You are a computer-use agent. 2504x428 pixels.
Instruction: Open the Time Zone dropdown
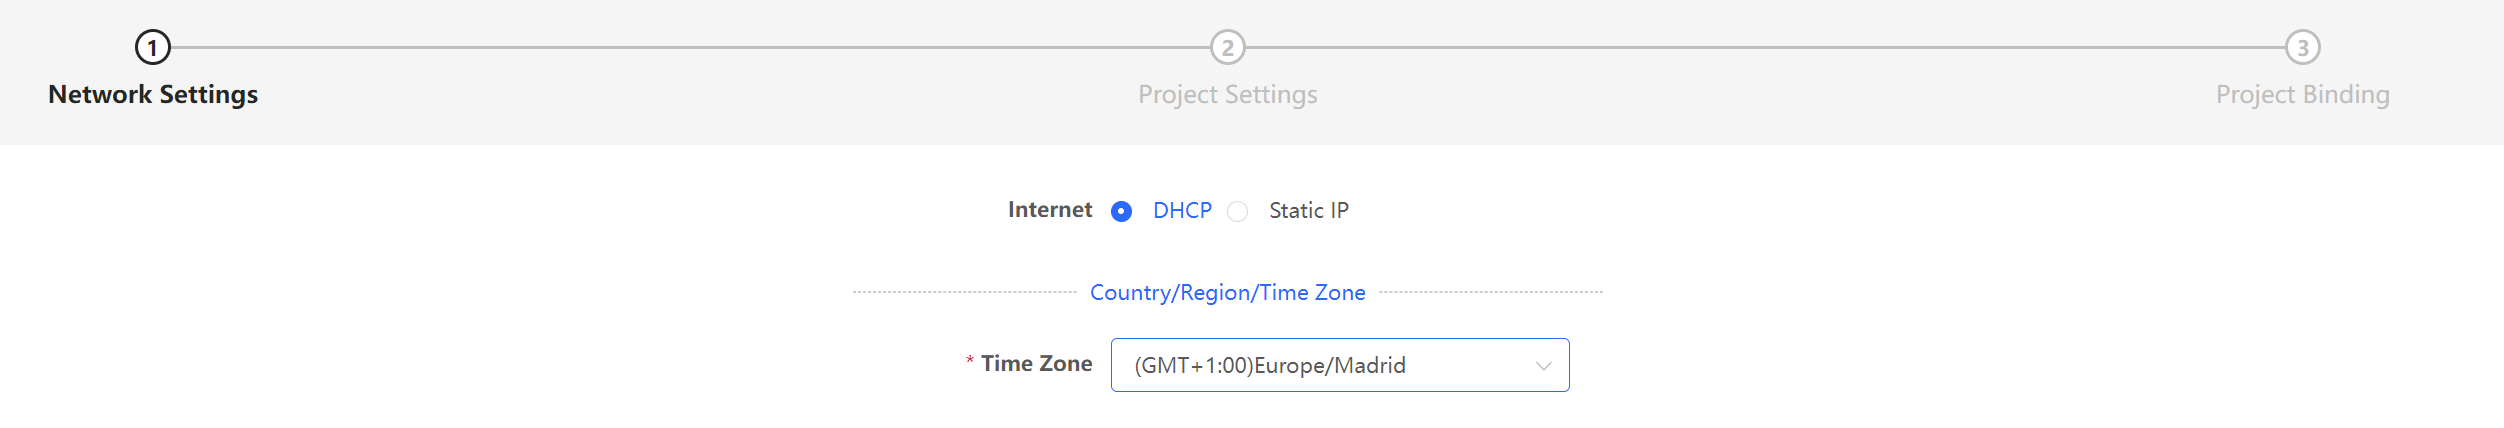(1340, 365)
